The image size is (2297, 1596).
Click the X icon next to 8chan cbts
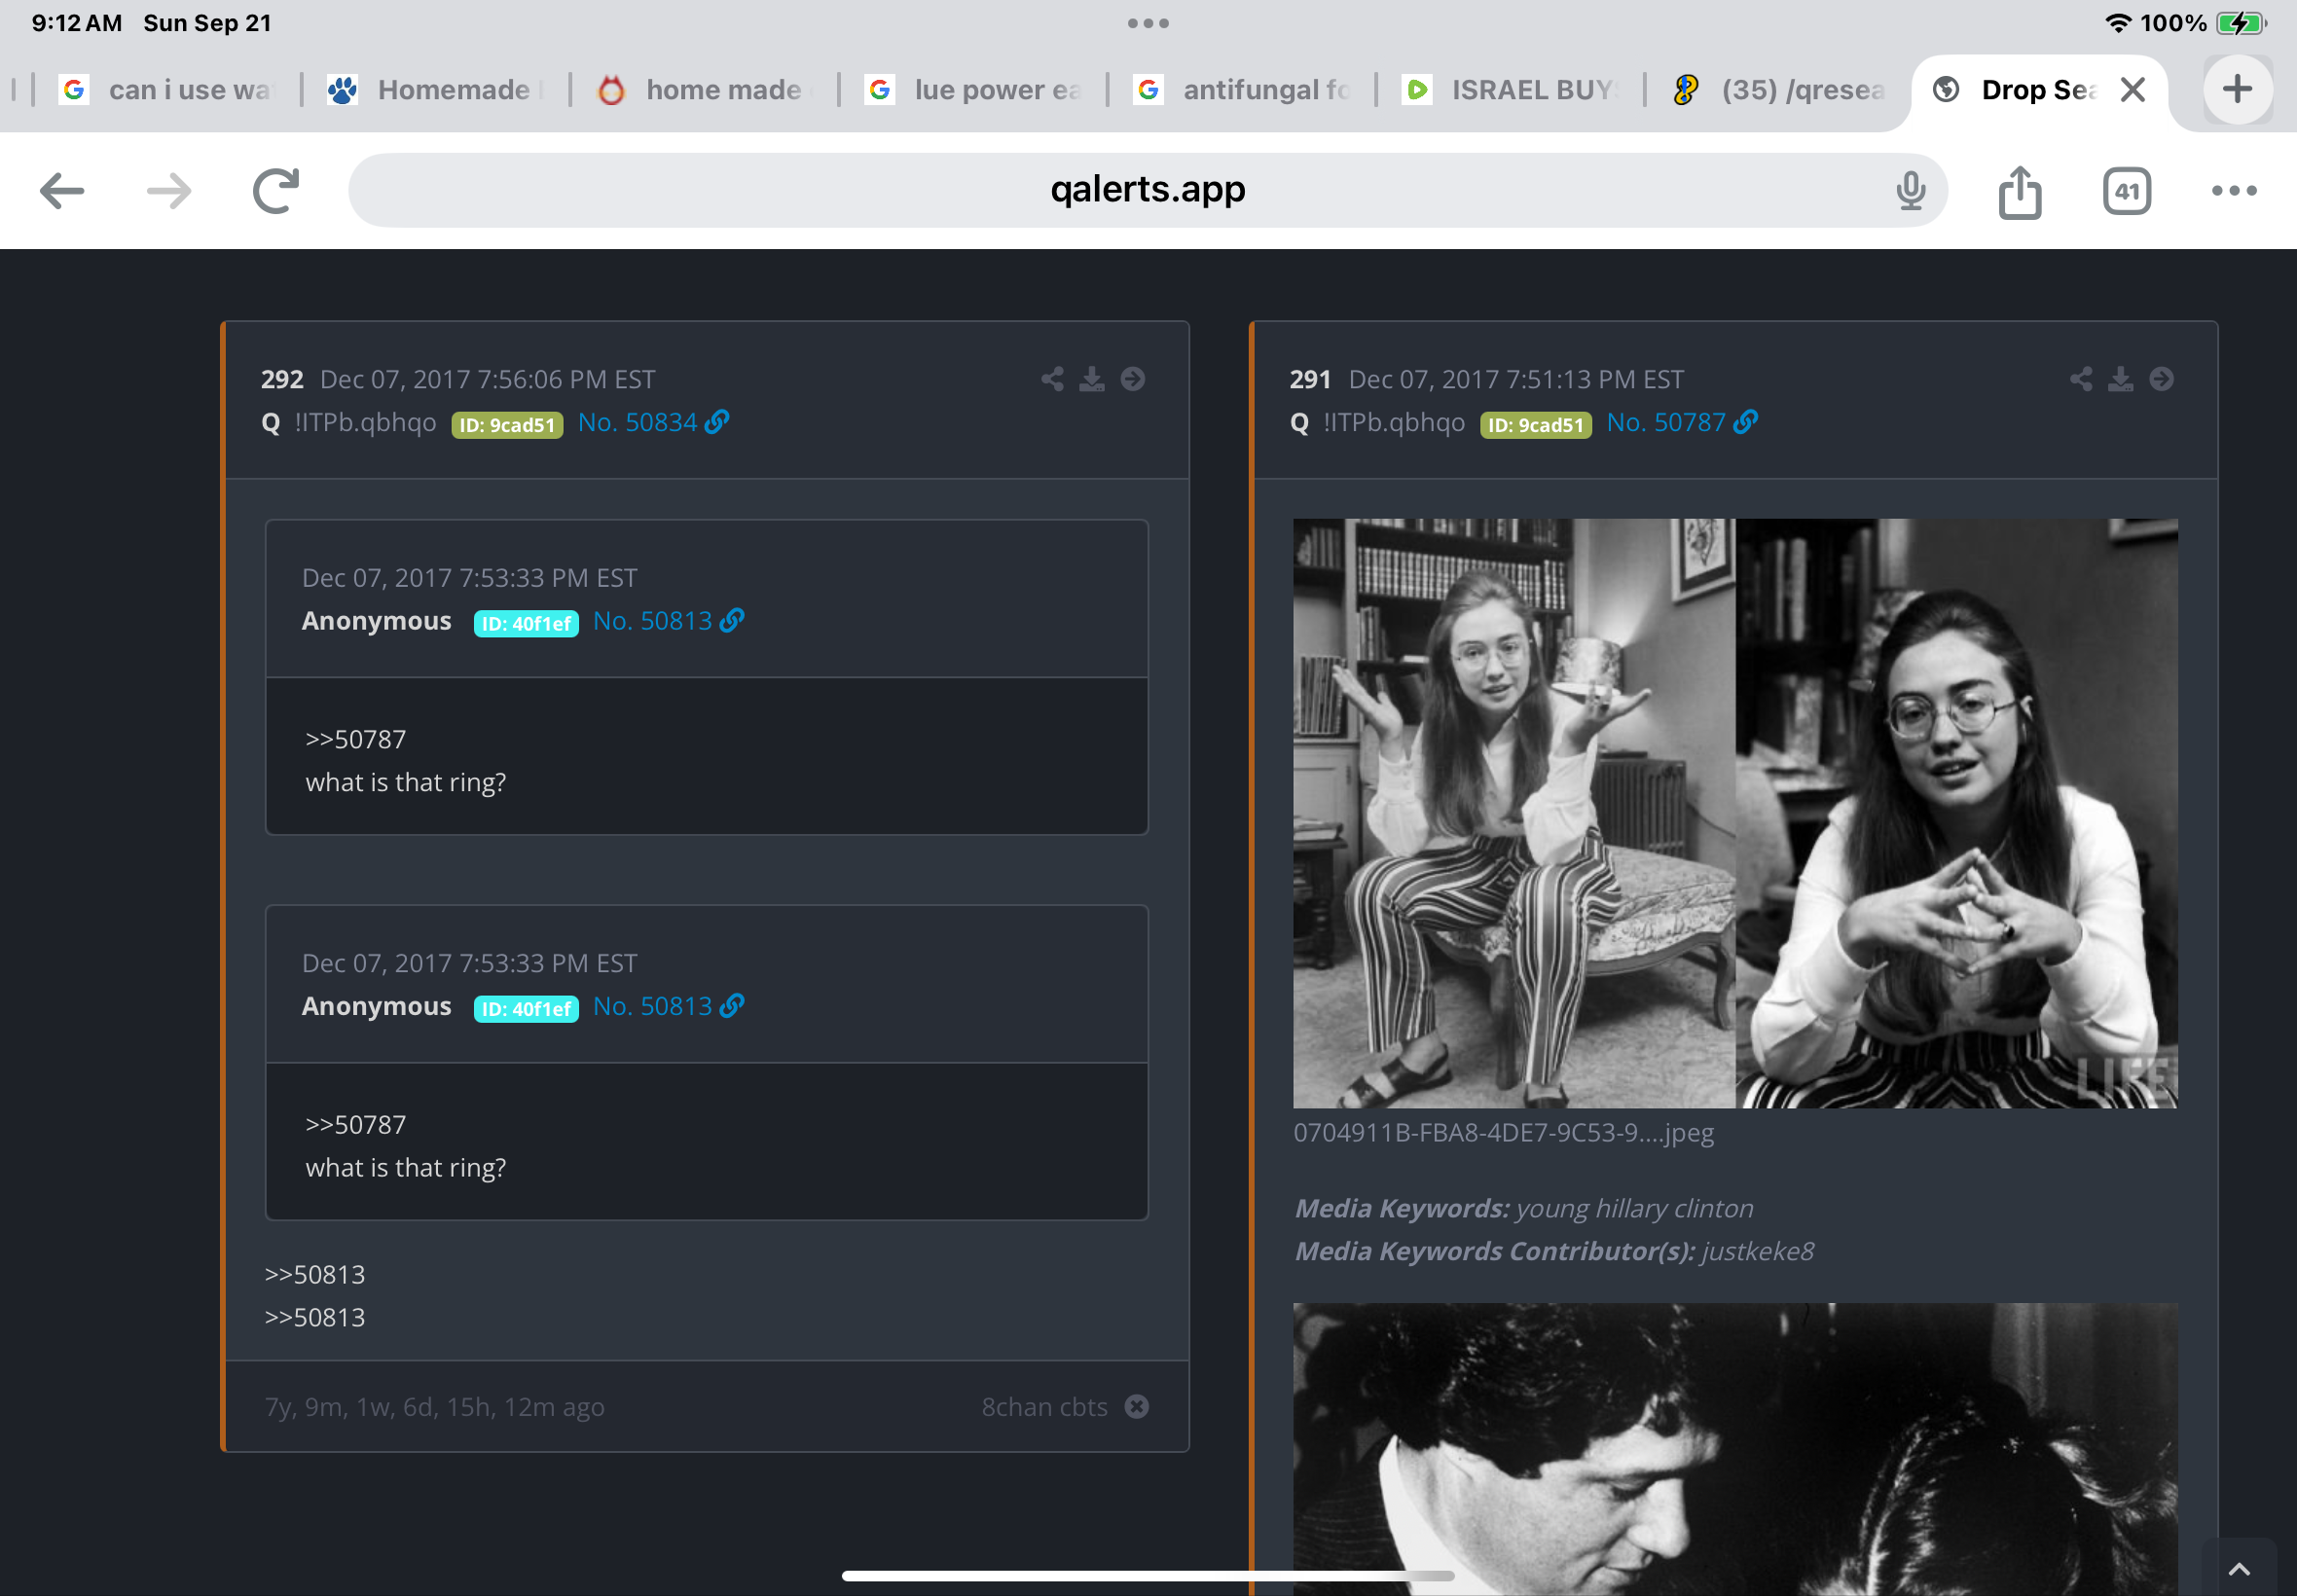[1136, 1406]
